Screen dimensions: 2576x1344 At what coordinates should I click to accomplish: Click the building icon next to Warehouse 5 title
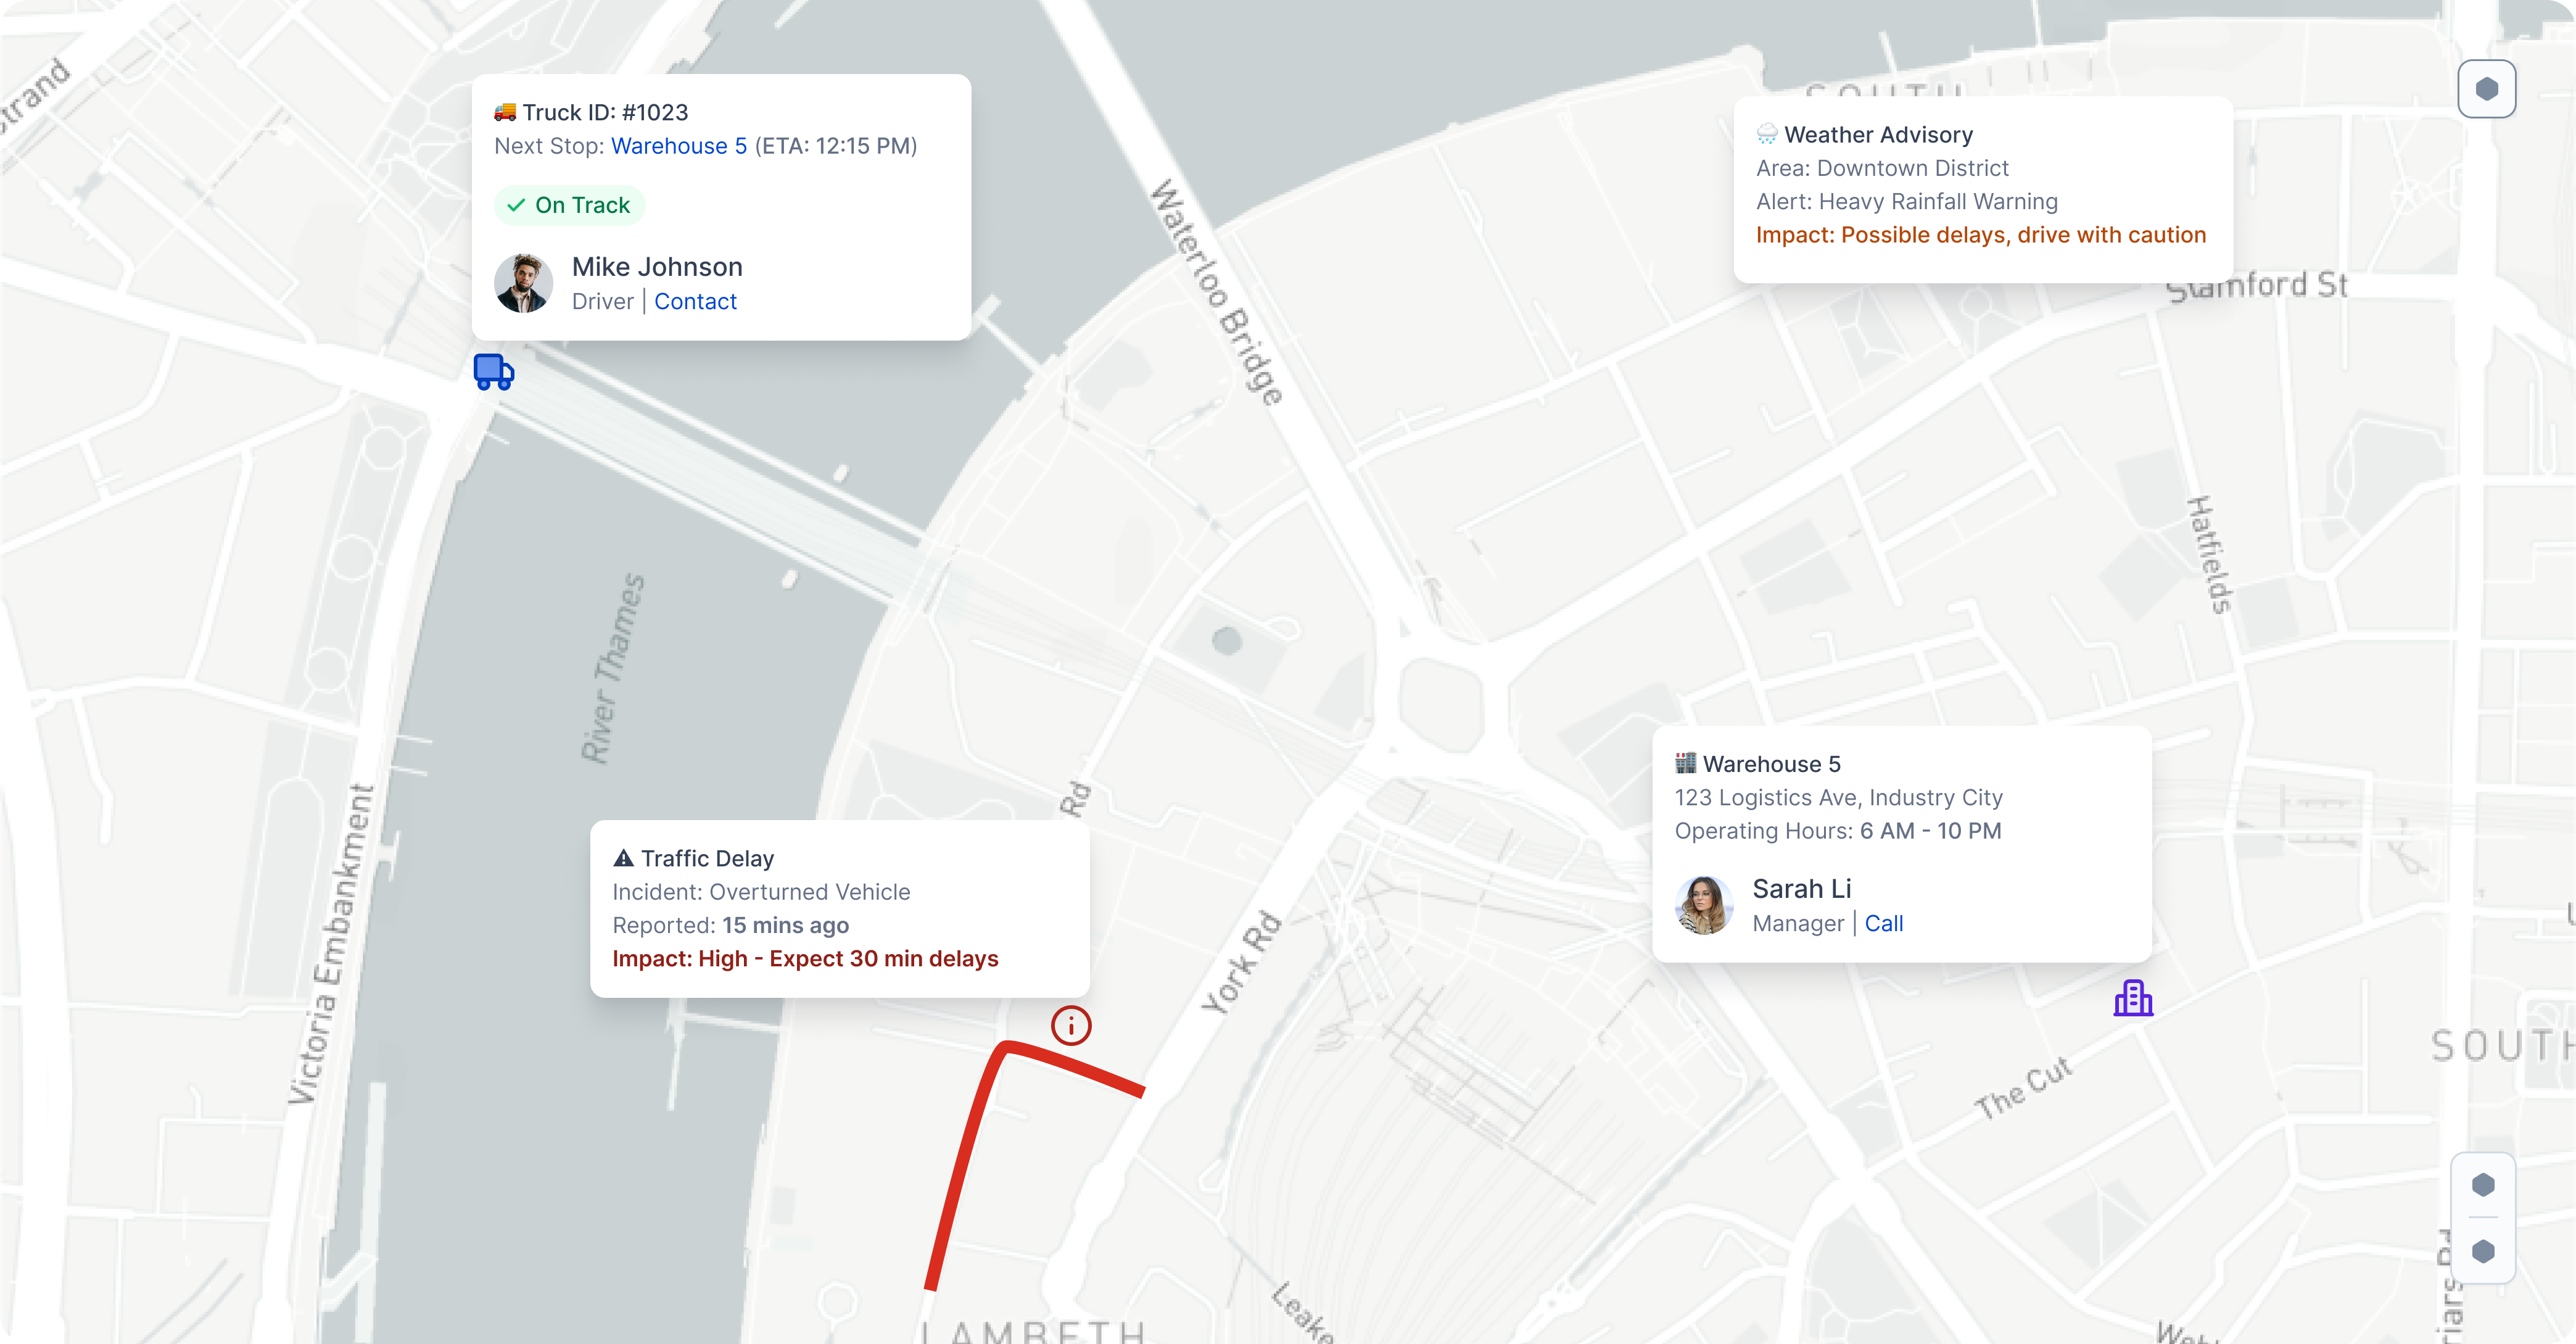pos(1686,763)
